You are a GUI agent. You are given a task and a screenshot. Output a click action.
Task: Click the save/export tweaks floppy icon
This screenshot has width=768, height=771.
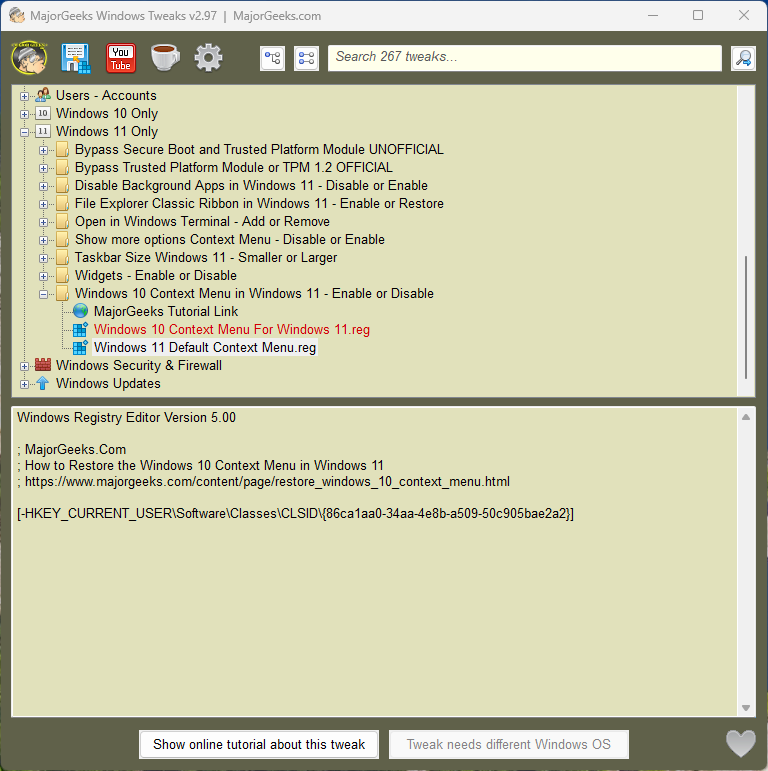click(75, 58)
